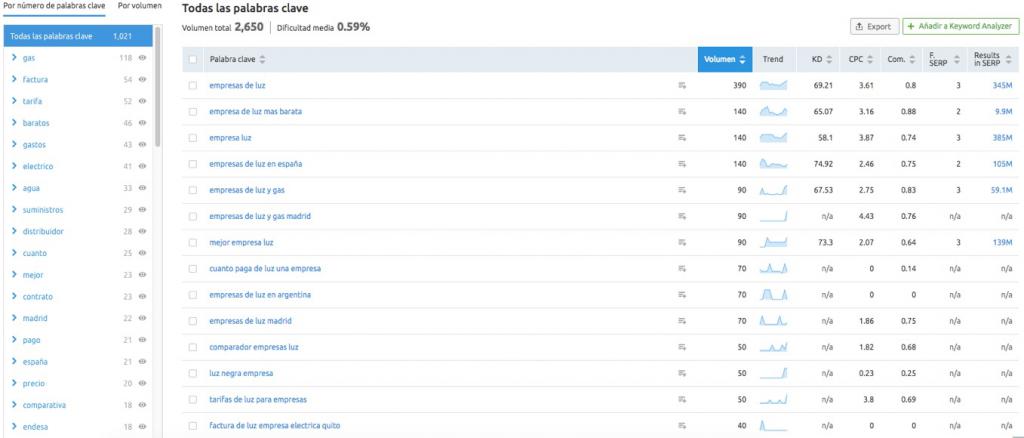Check the box for 'empresas de luz'

coord(193,86)
